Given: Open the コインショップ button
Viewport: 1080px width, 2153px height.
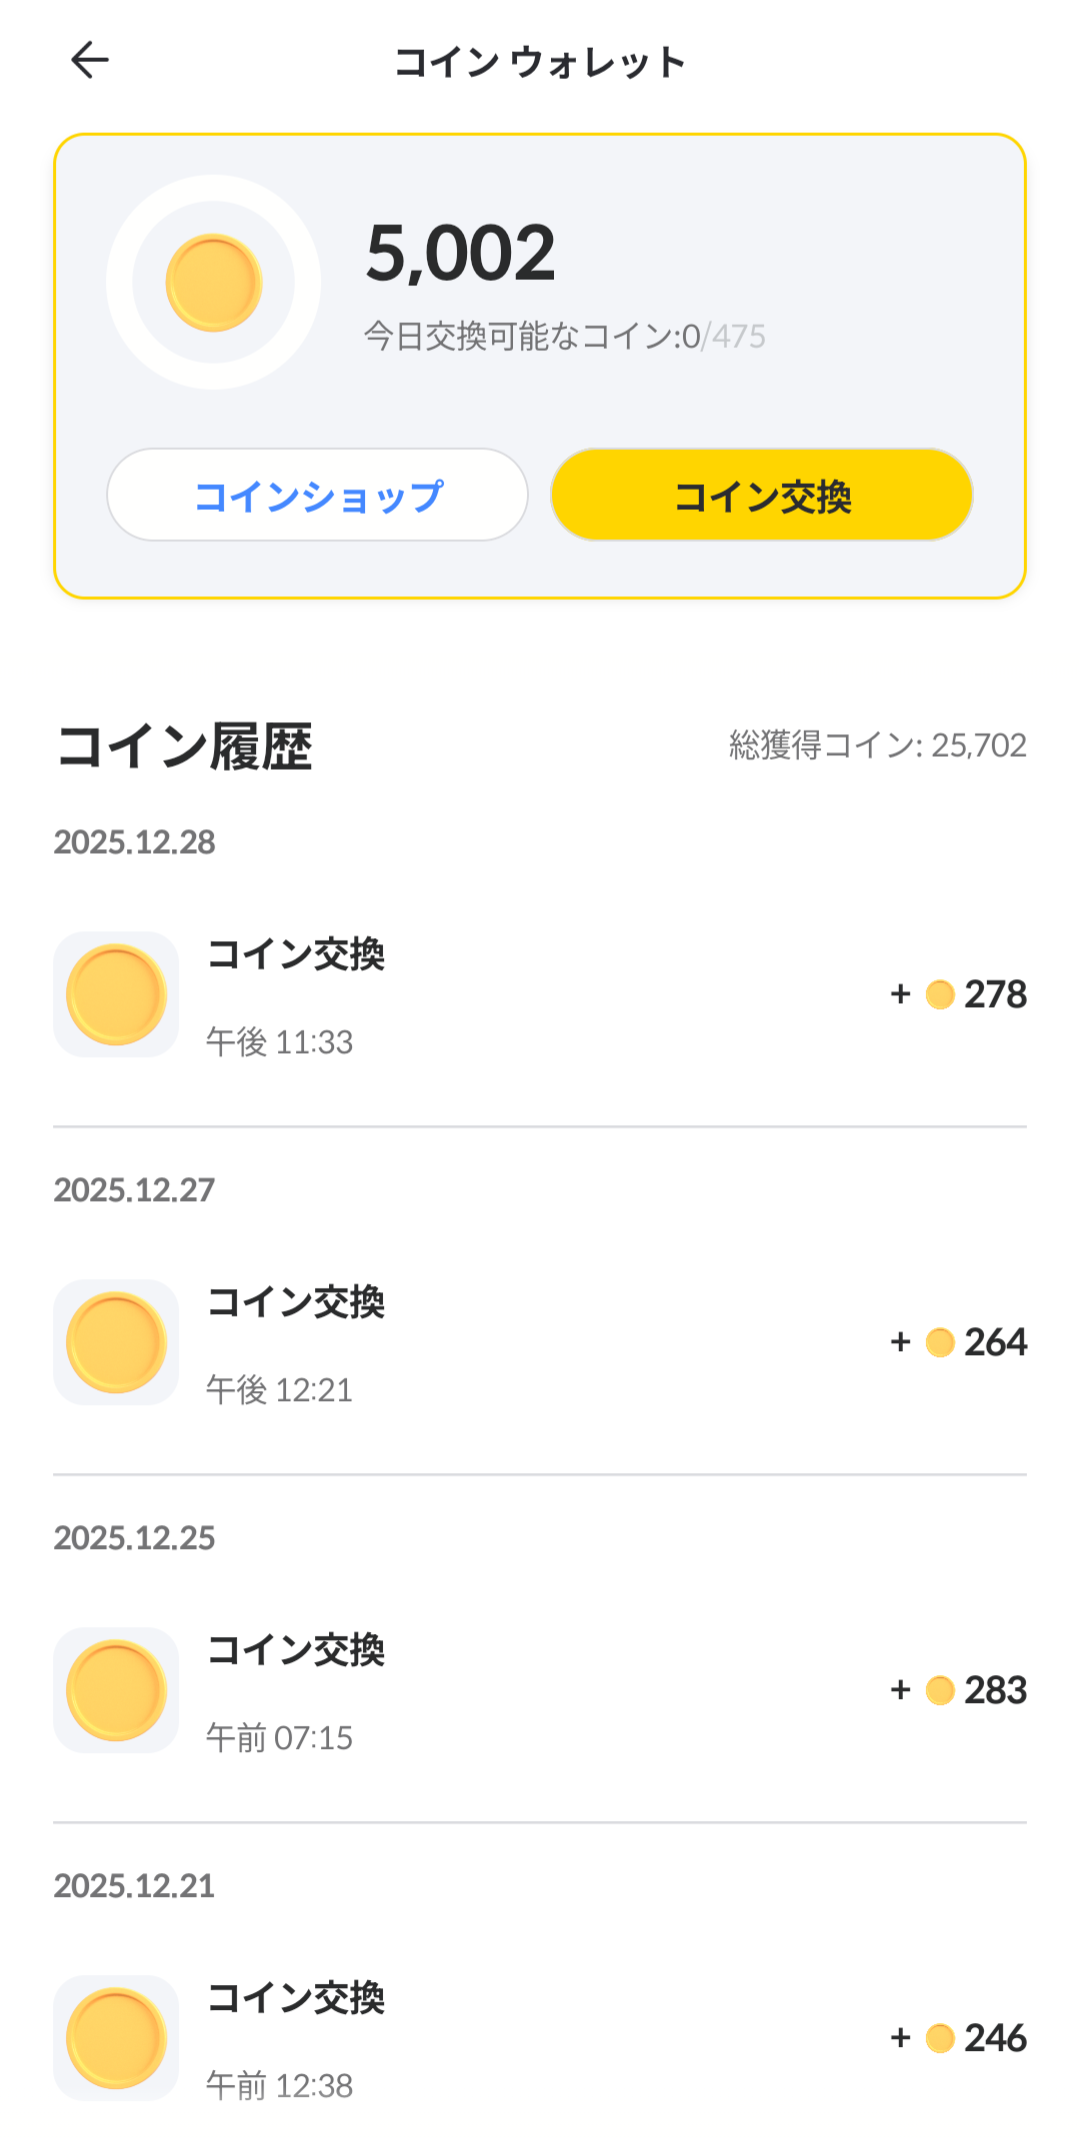Looking at the screenshot, I should 317,495.
